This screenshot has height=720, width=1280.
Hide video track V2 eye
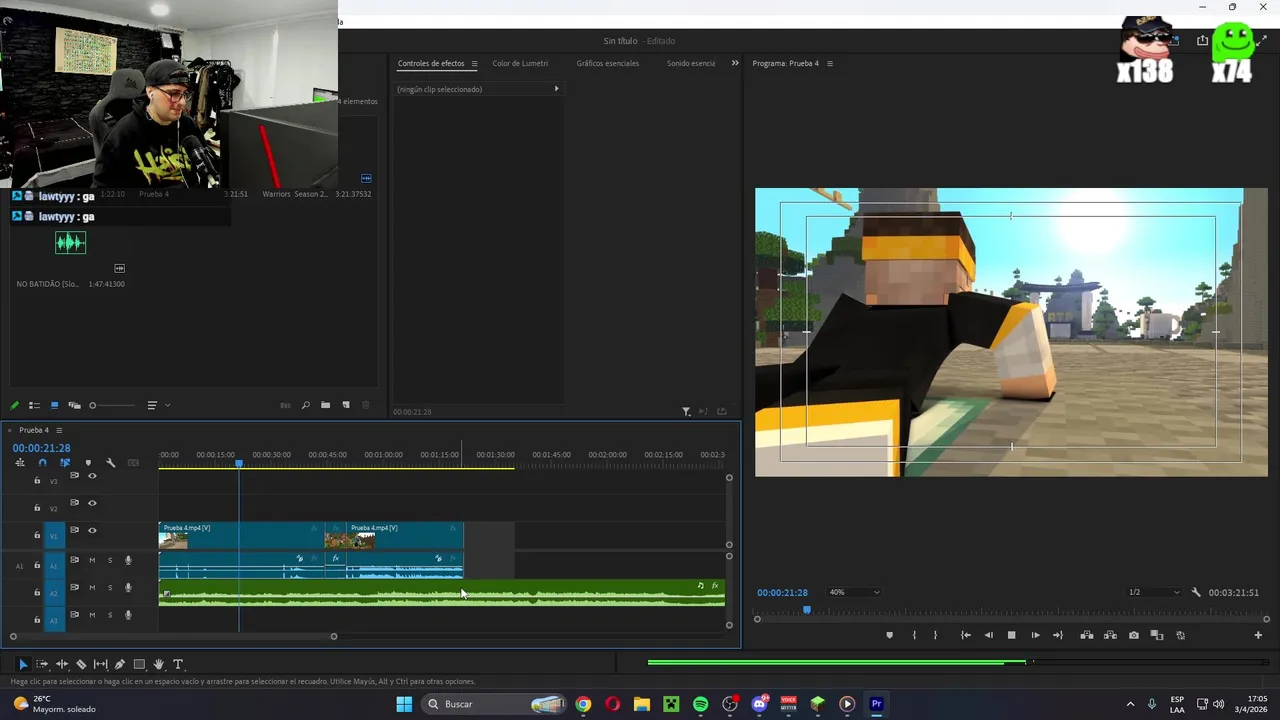(x=92, y=503)
